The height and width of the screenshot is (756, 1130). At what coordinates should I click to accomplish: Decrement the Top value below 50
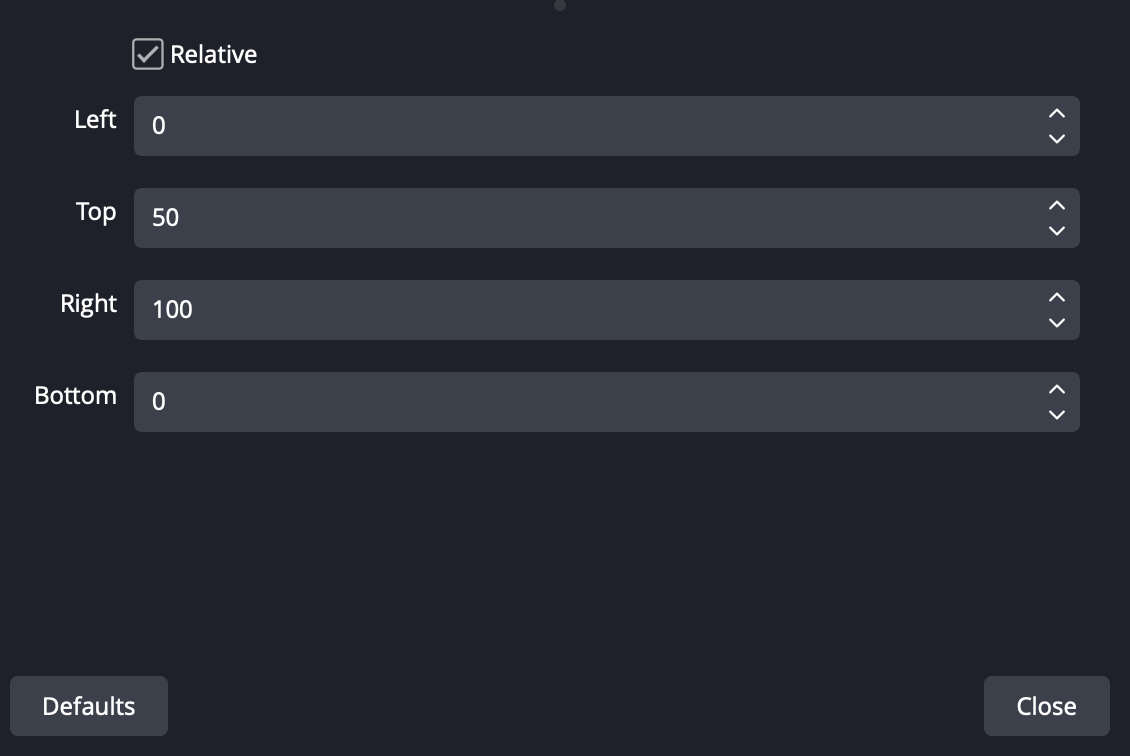[x=1056, y=232]
